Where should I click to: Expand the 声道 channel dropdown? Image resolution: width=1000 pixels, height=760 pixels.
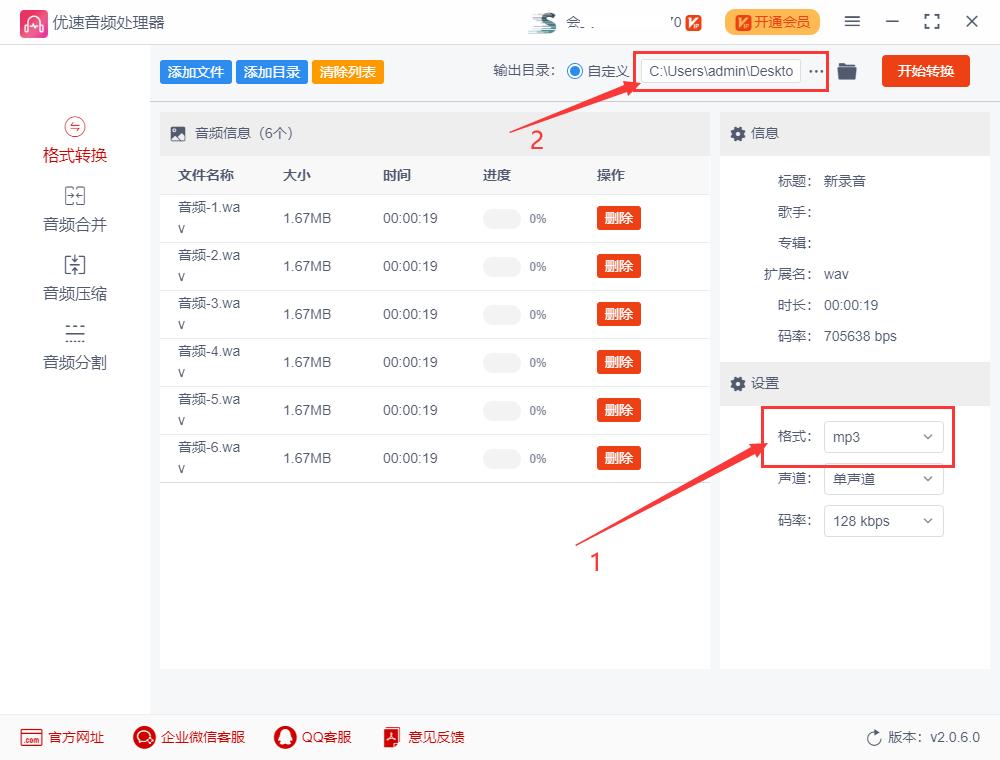(883, 479)
